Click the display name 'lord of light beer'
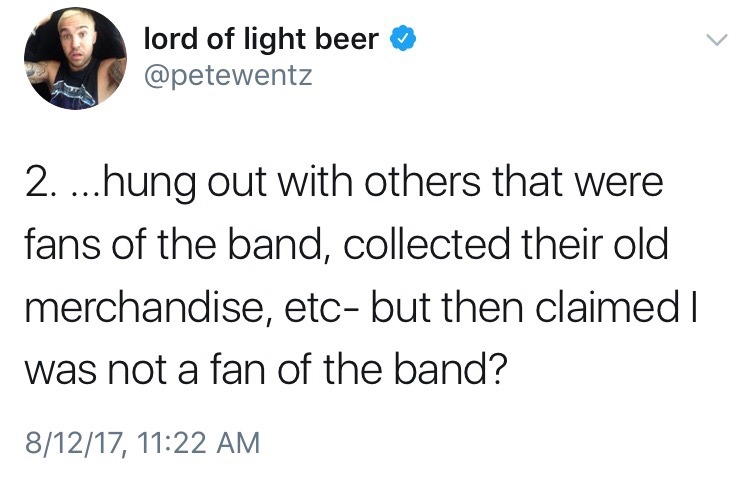 [262, 40]
